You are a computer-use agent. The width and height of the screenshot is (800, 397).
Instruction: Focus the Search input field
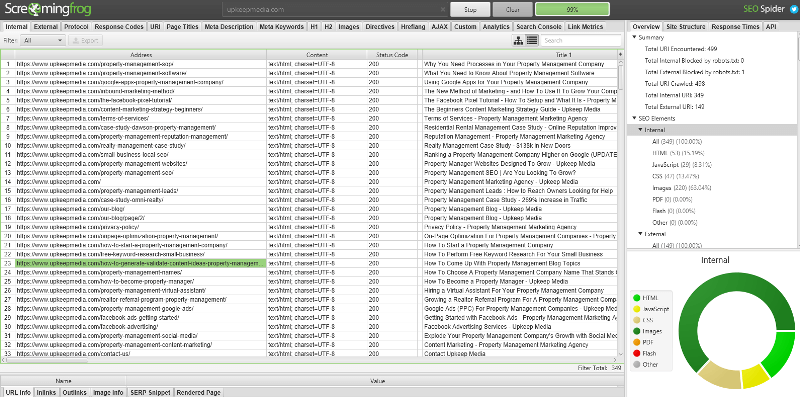(581, 40)
